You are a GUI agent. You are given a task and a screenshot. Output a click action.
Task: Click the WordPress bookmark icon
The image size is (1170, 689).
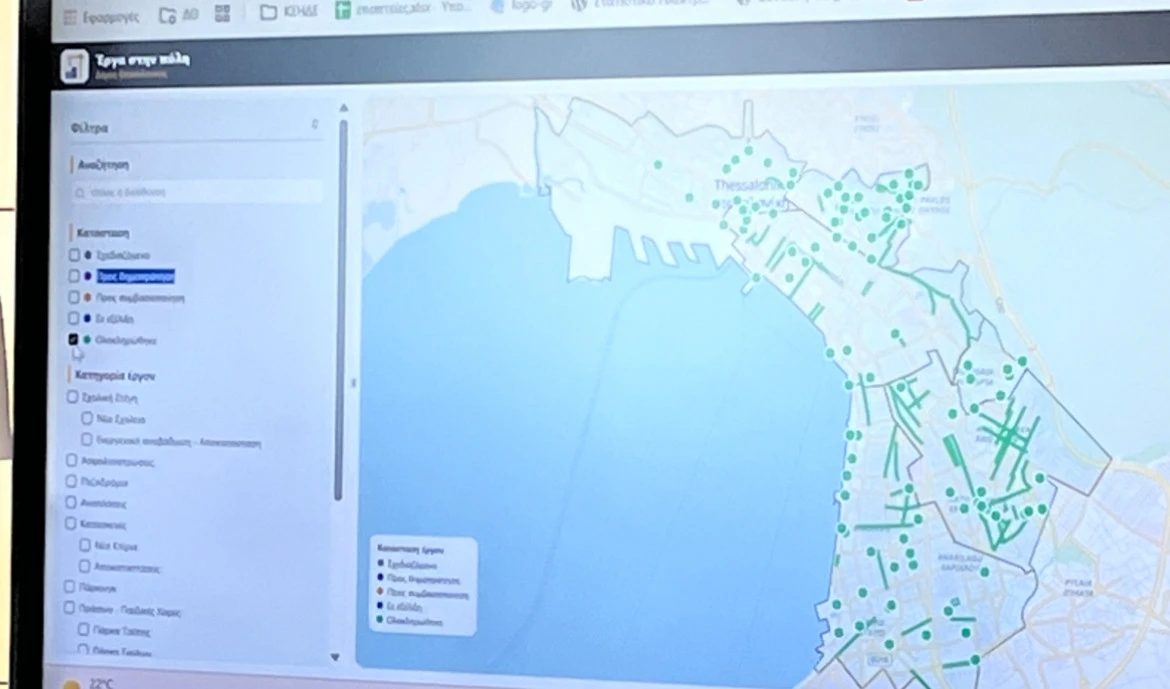[x=579, y=4]
